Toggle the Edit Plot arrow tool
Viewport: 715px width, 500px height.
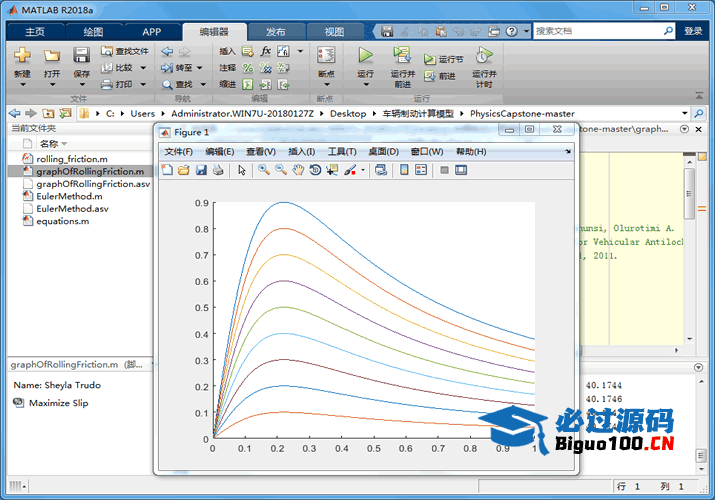pos(241,170)
